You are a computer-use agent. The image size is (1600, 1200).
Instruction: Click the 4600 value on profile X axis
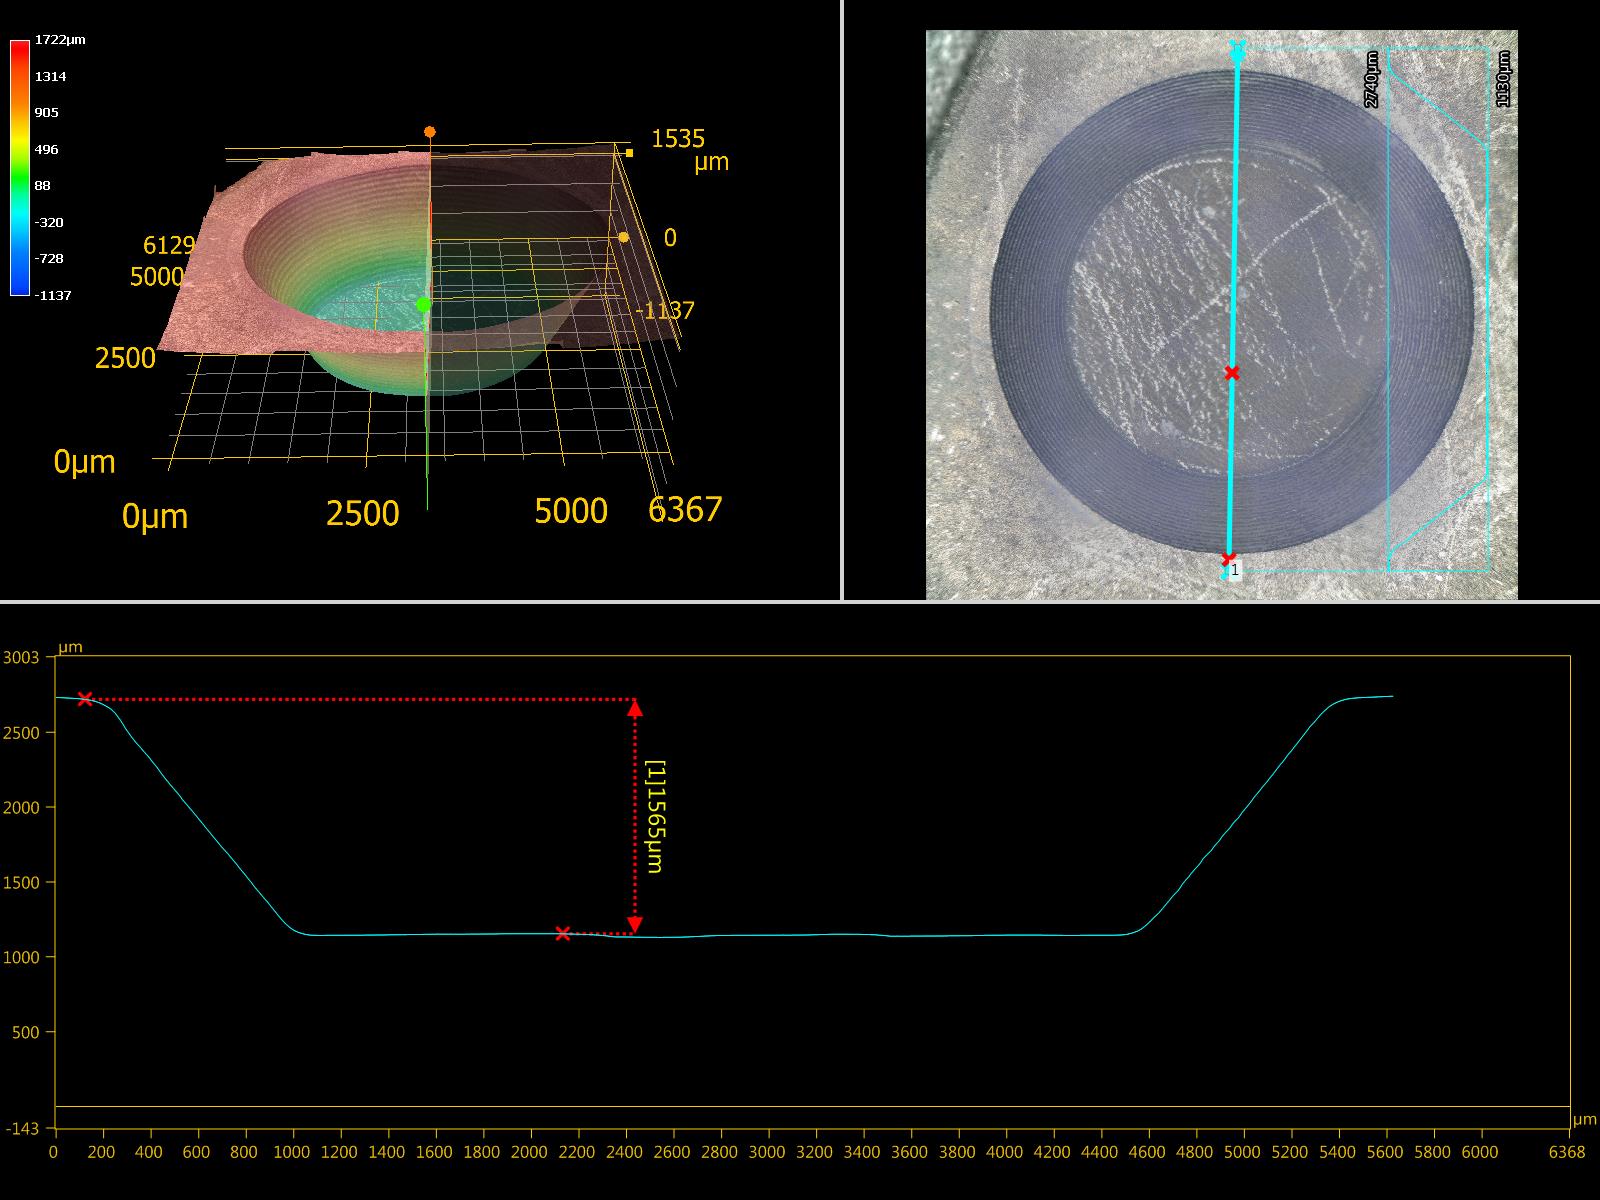pos(1147,1152)
